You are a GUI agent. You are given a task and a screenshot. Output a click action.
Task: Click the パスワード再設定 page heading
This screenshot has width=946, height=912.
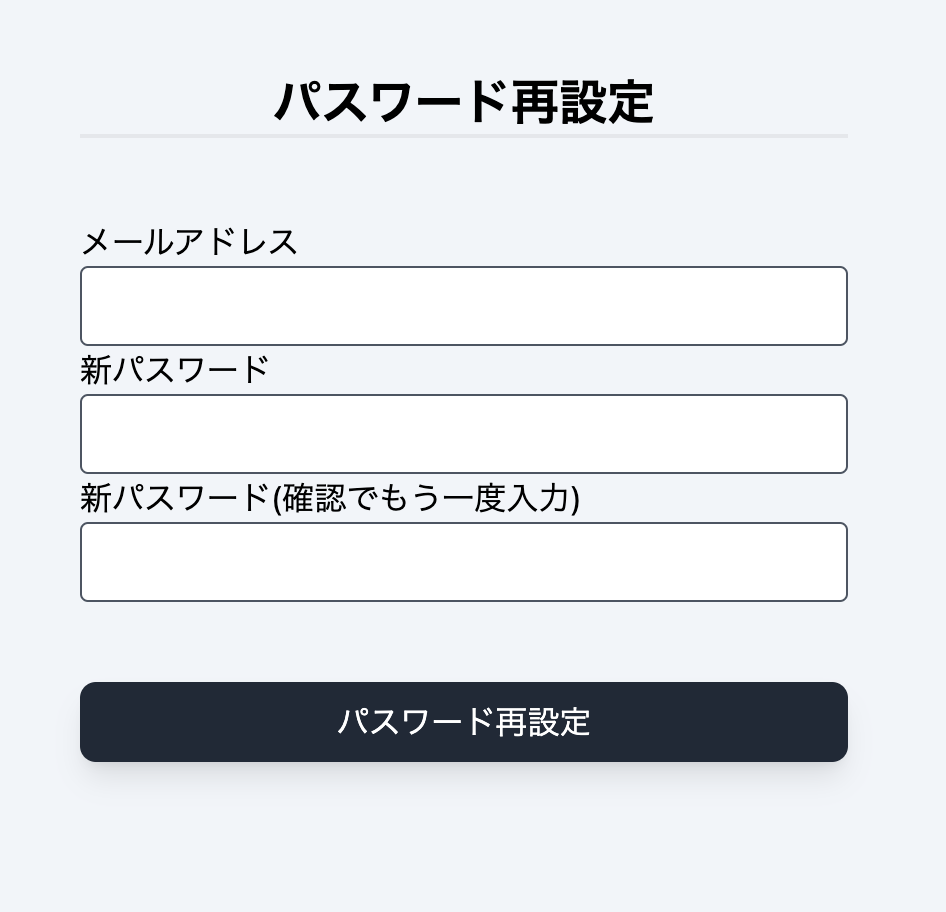click(x=463, y=100)
